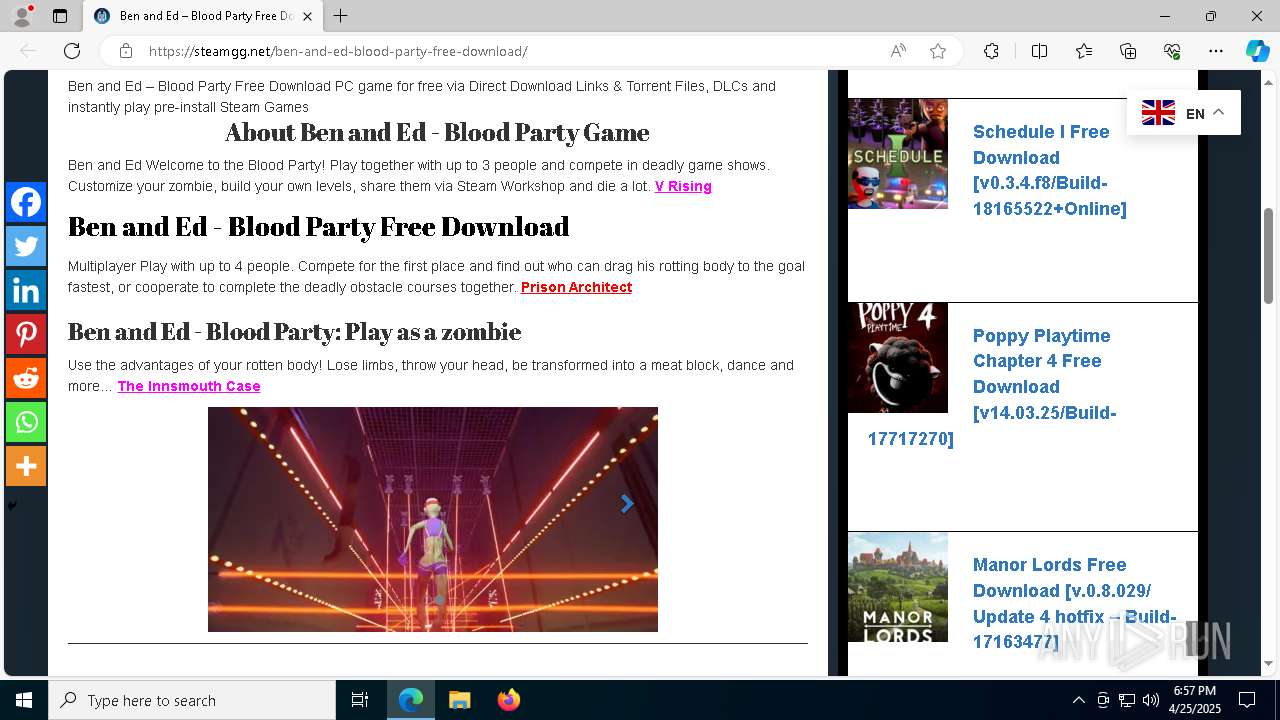Follow the V Rising link
Image resolution: width=1280 pixels, height=720 pixels.
click(683, 186)
